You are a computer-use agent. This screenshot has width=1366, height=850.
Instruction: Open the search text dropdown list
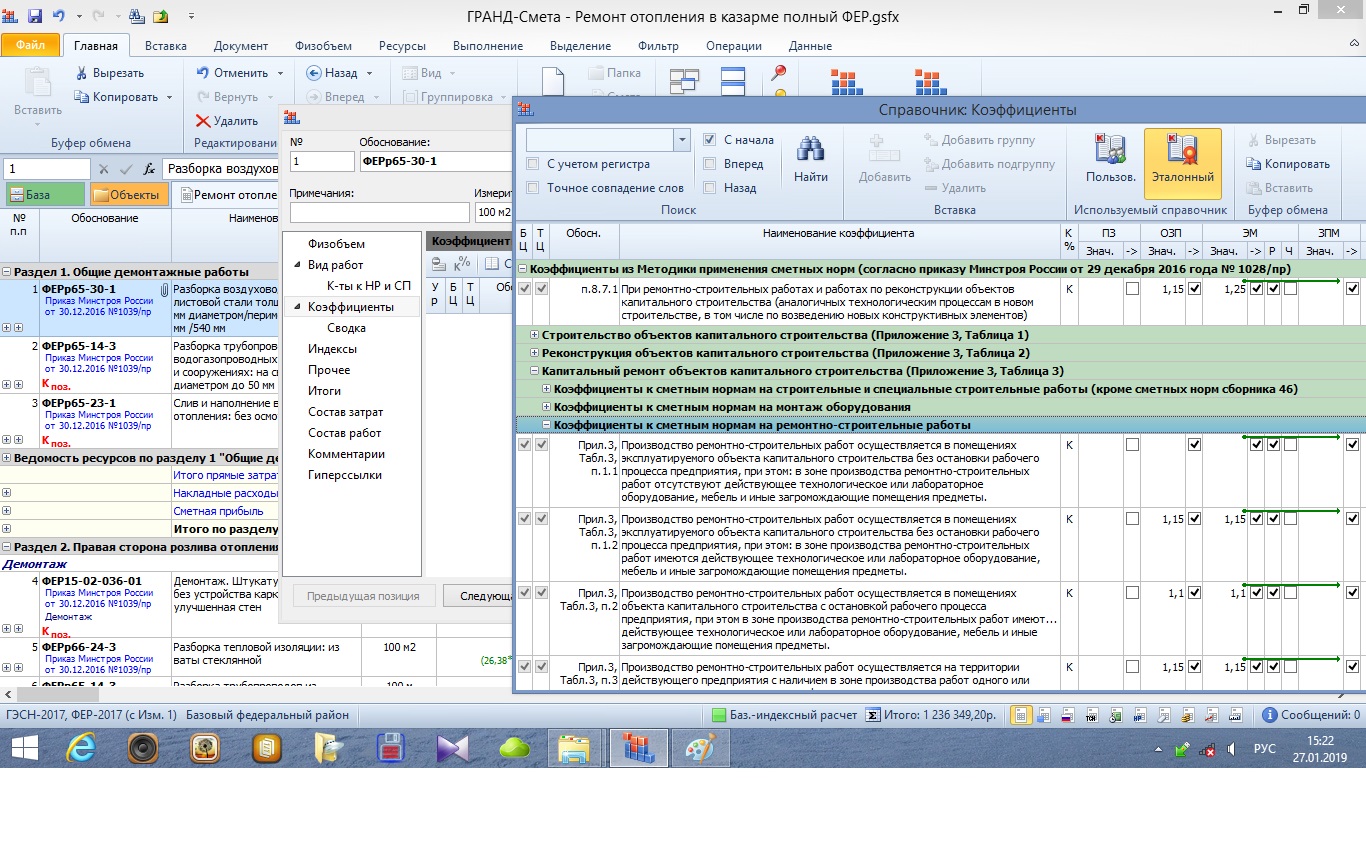[x=682, y=140]
